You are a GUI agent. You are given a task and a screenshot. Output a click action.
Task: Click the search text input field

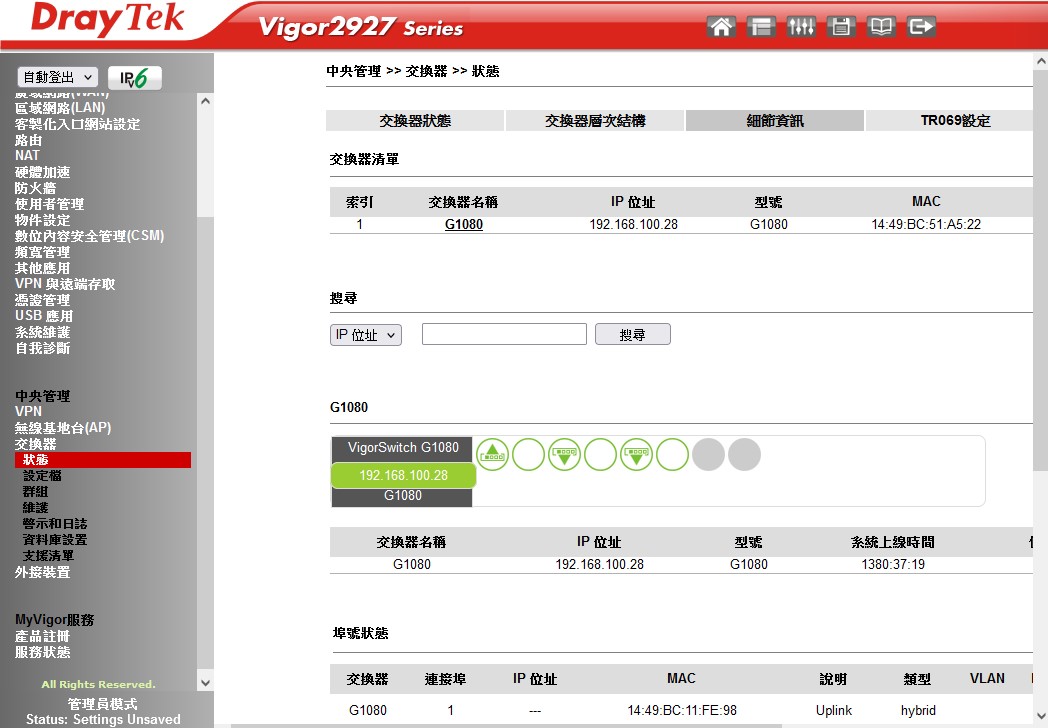pyautogui.click(x=504, y=335)
